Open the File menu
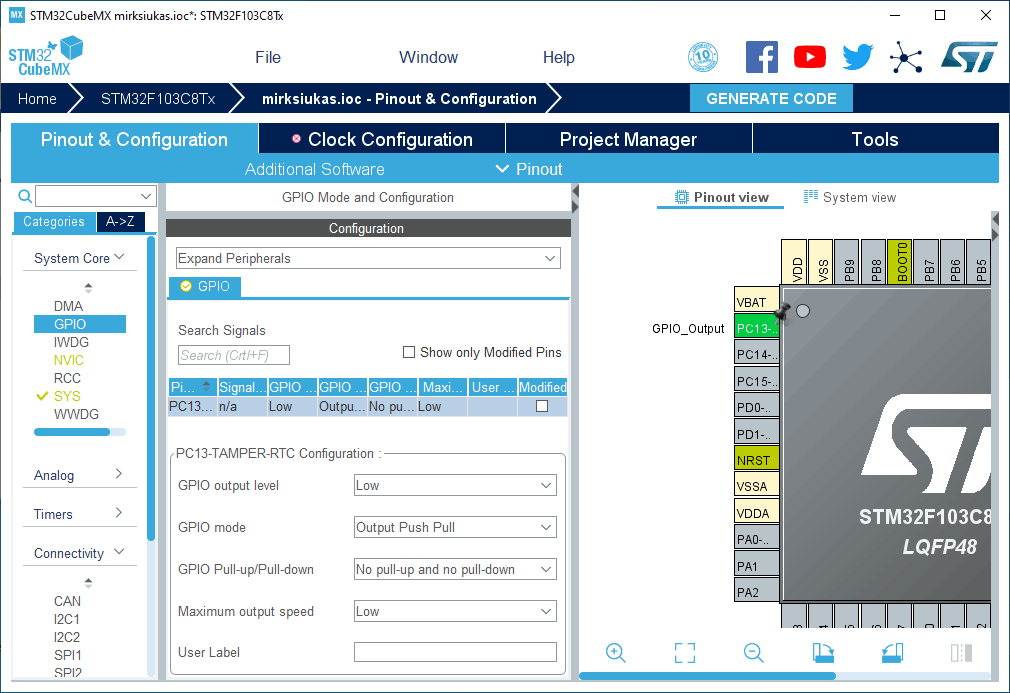The height and width of the screenshot is (693, 1010). [x=268, y=57]
